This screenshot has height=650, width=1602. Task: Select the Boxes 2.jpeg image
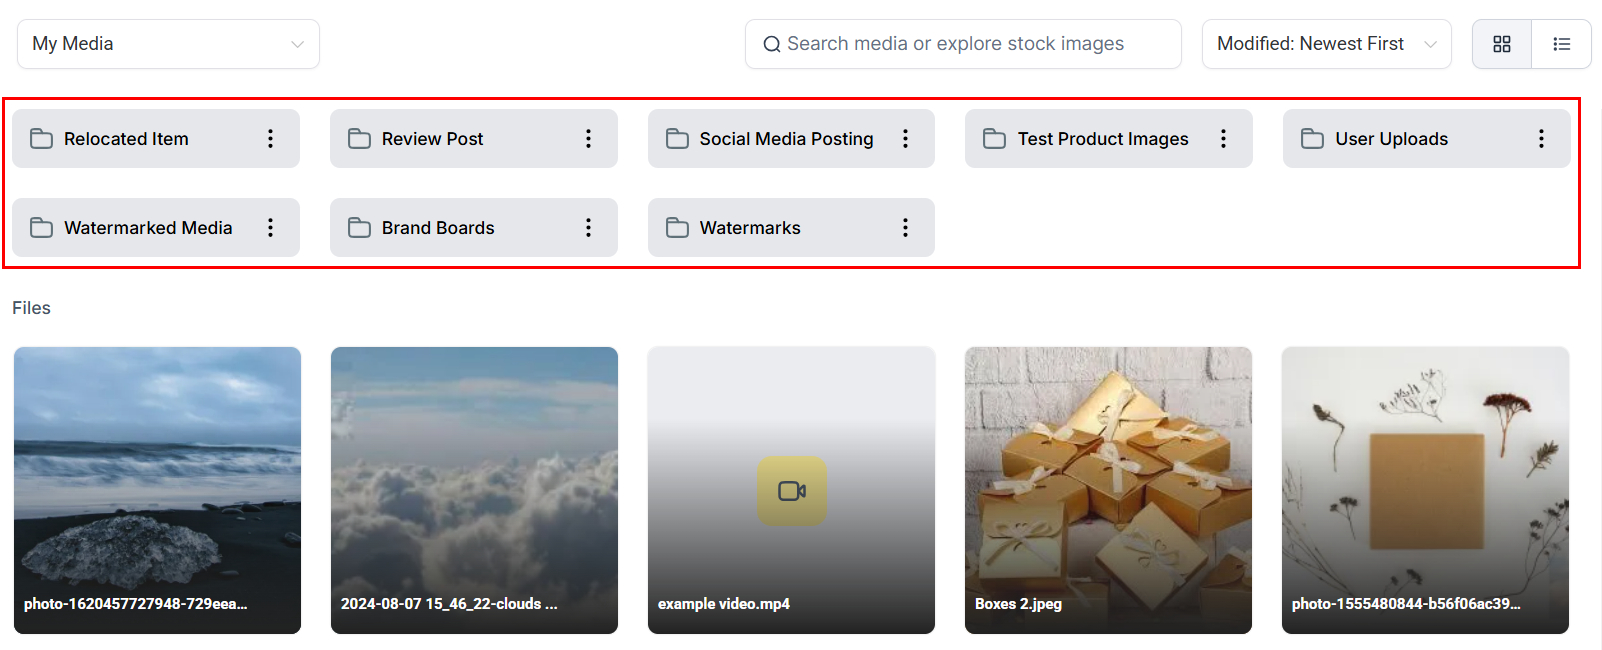[1108, 490]
